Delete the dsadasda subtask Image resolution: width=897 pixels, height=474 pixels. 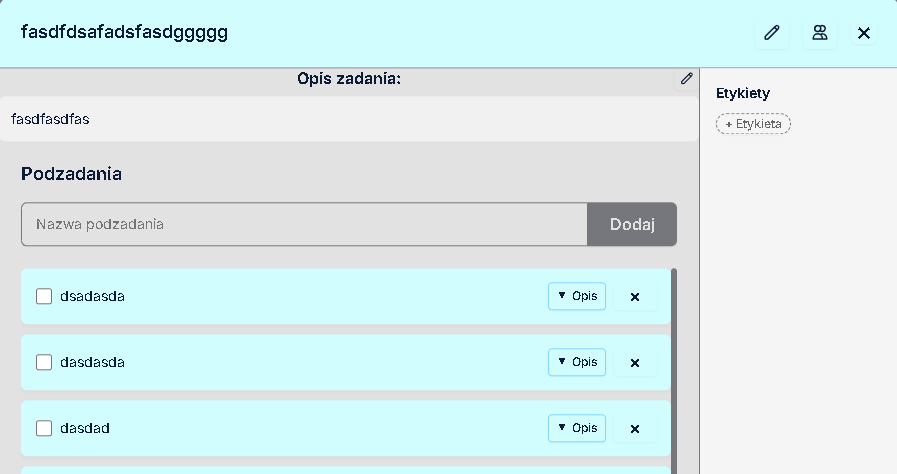634,297
